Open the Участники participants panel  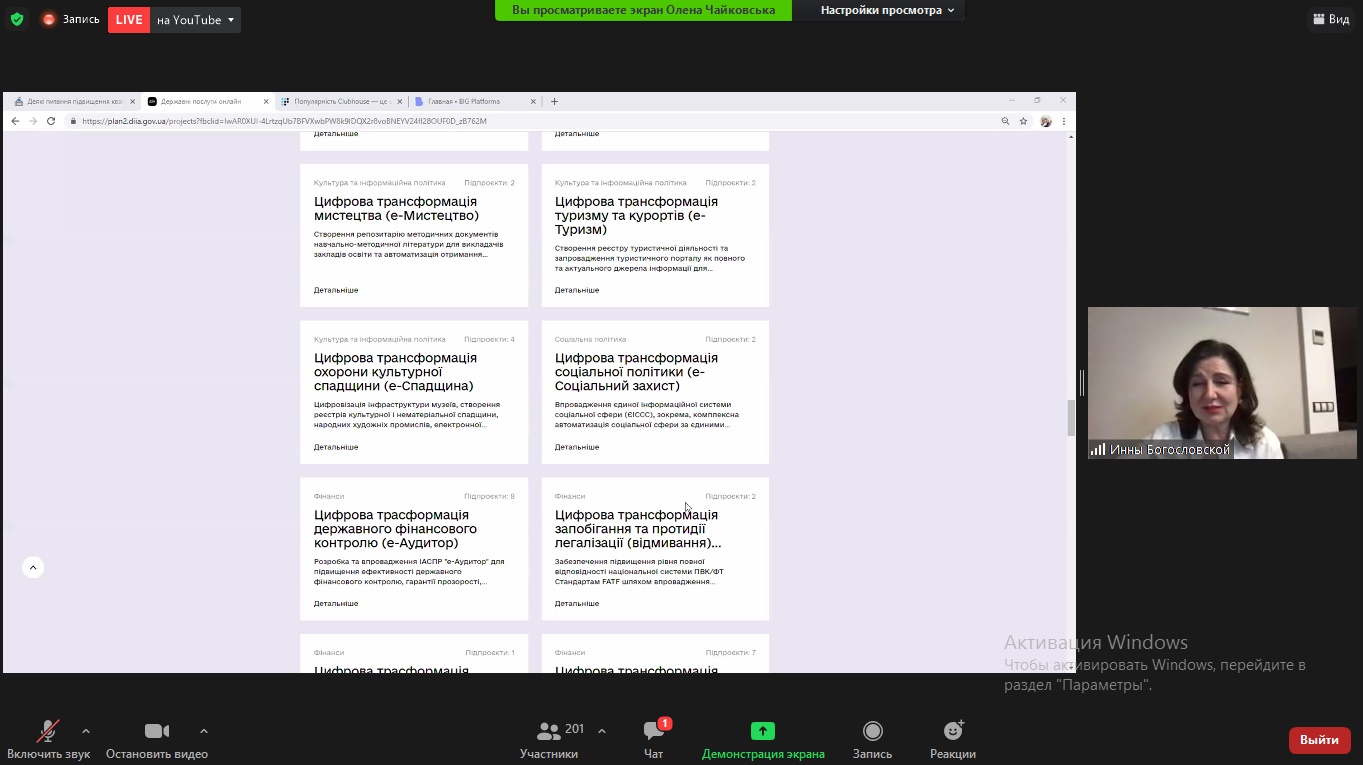(x=549, y=732)
